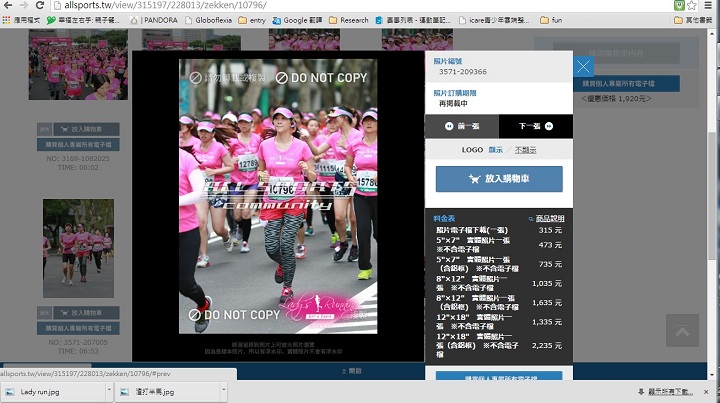Add this photo to cart in lightbox panel
The height and width of the screenshot is (403, 720).
[x=499, y=179]
